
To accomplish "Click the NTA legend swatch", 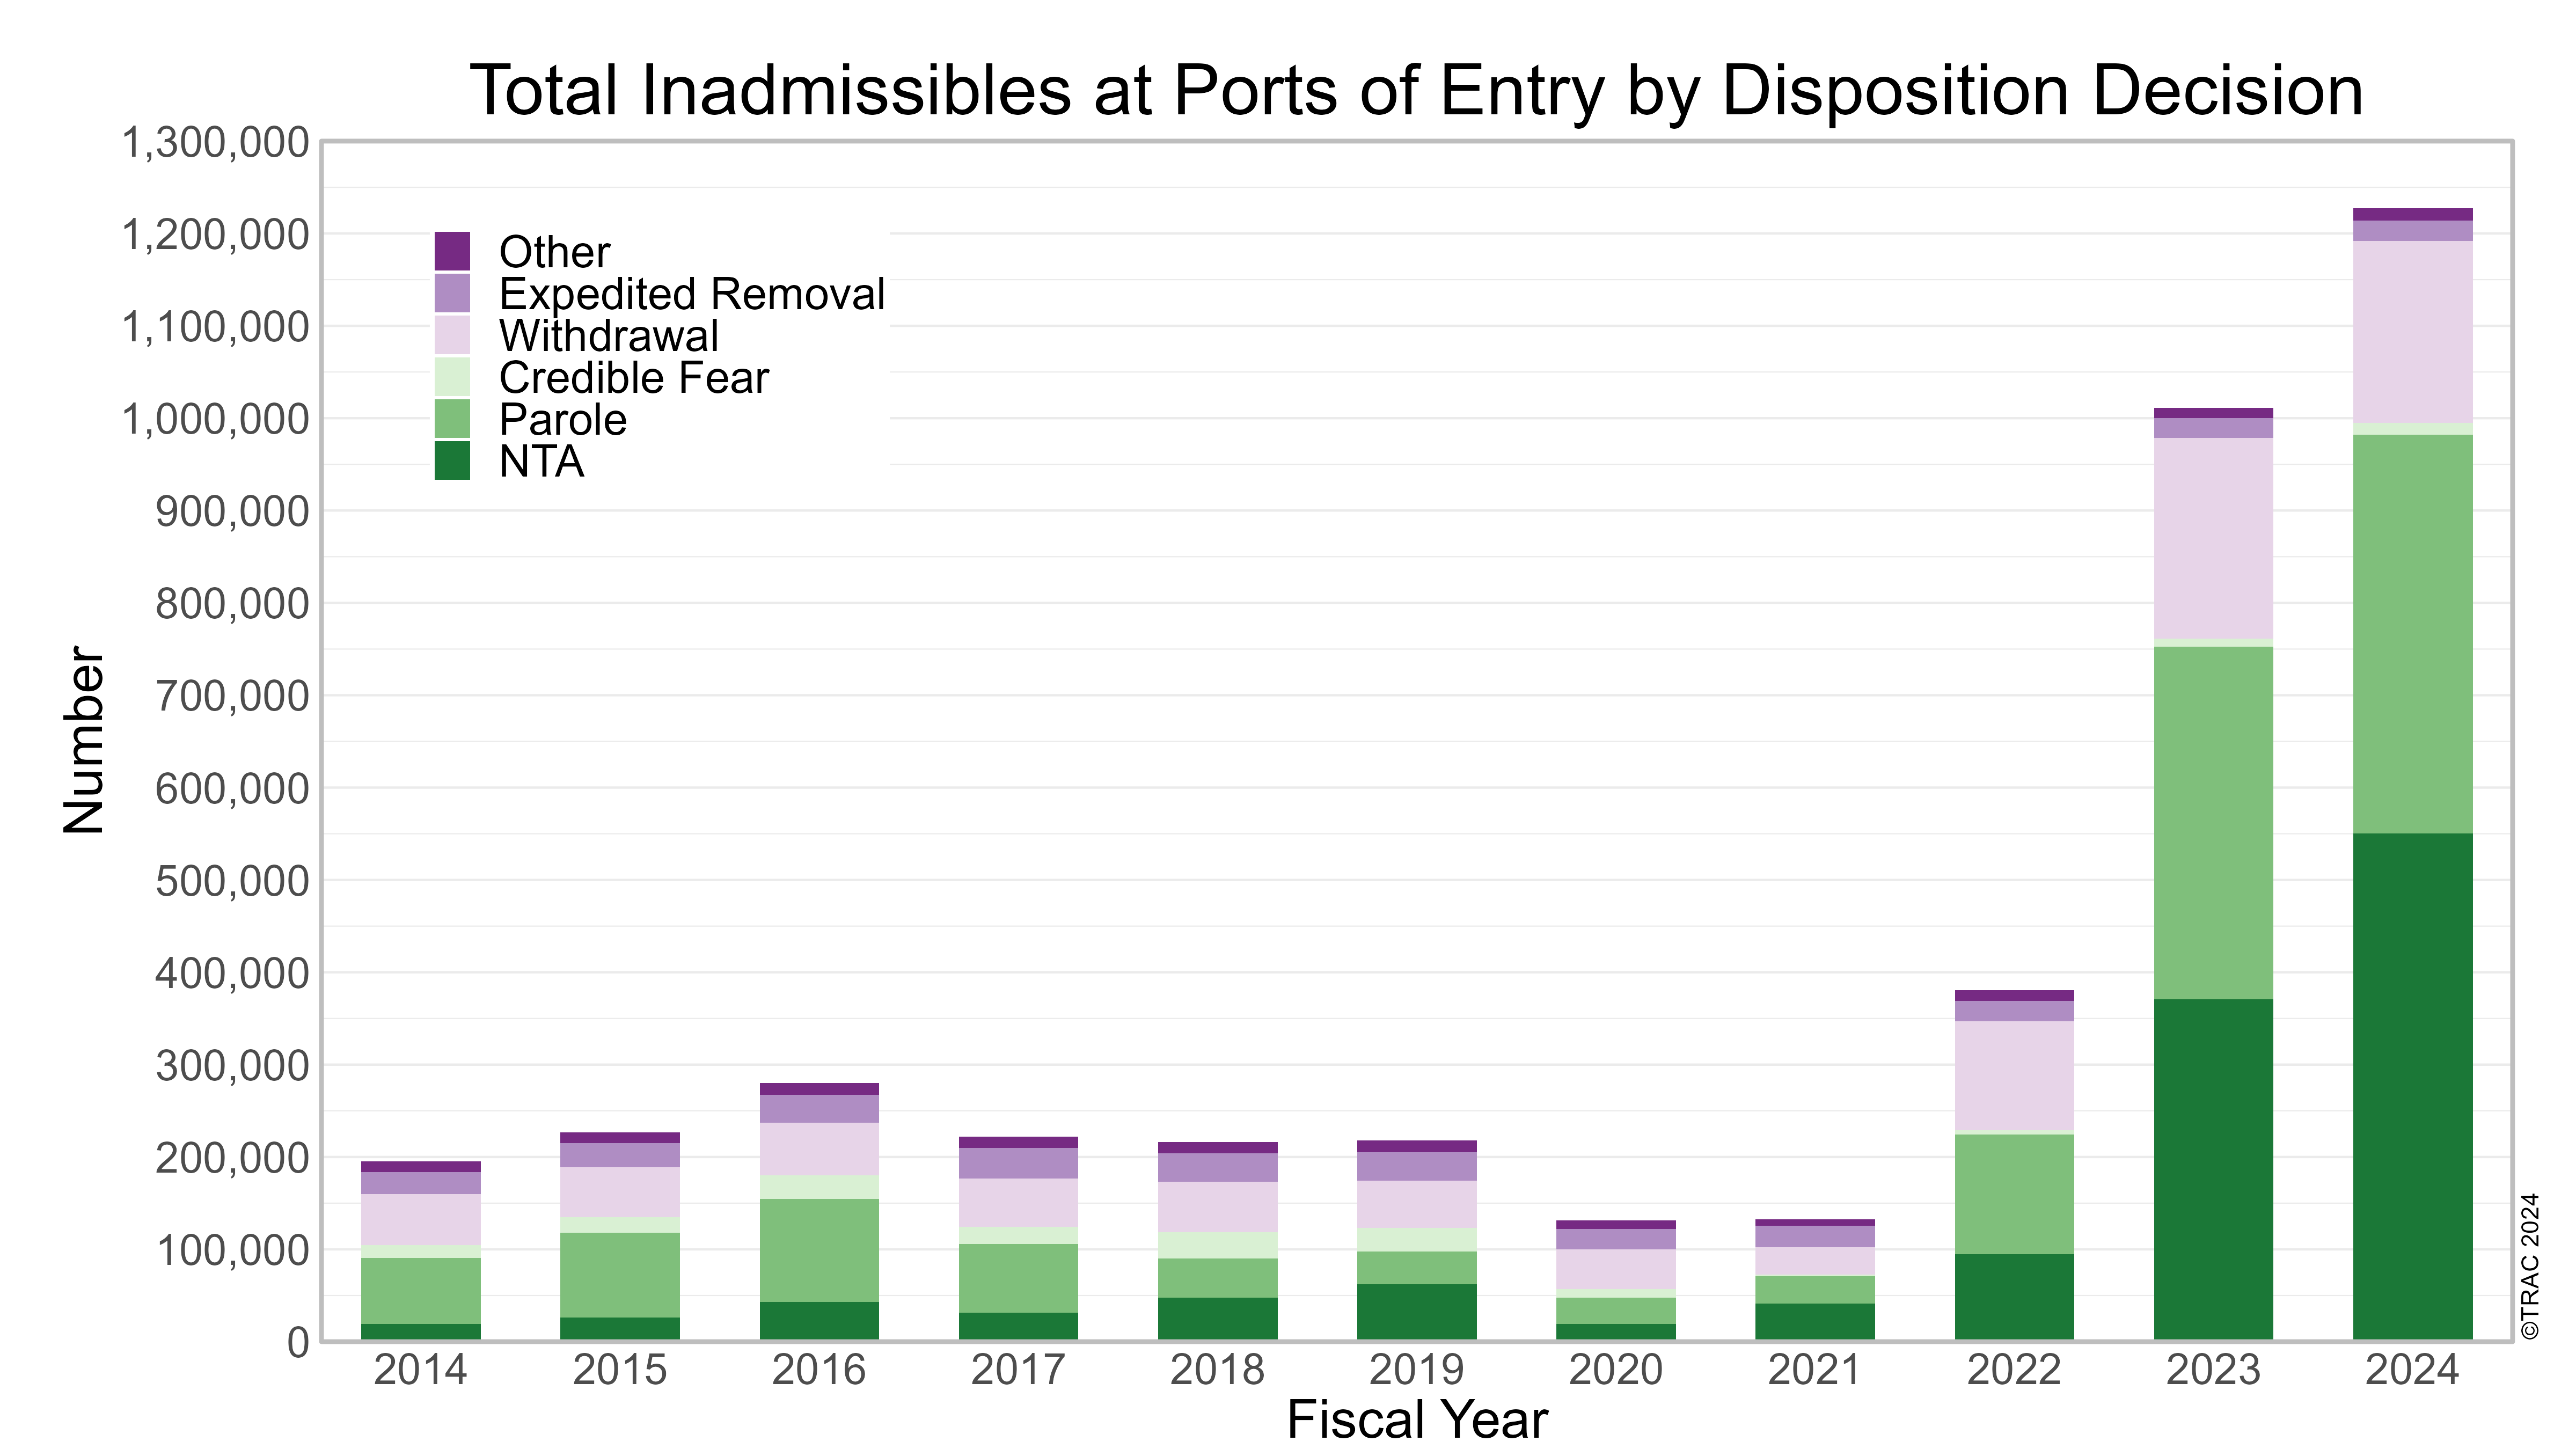I will click(452, 461).
